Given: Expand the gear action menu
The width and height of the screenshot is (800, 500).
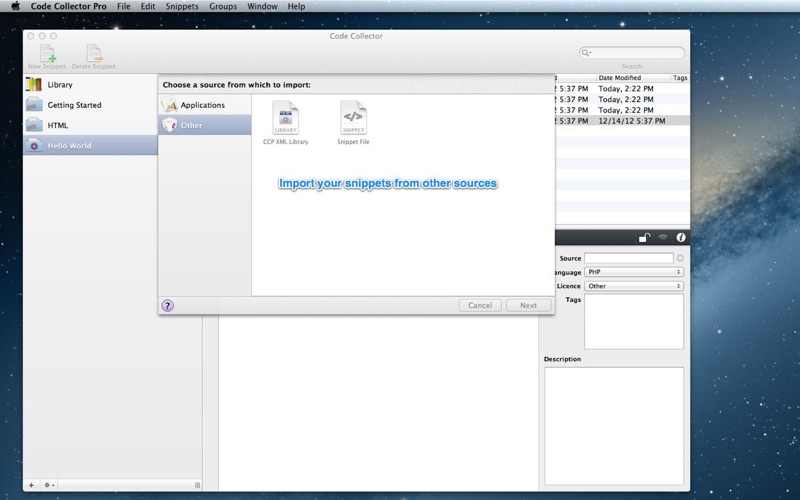Looking at the screenshot, I should 49,485.
